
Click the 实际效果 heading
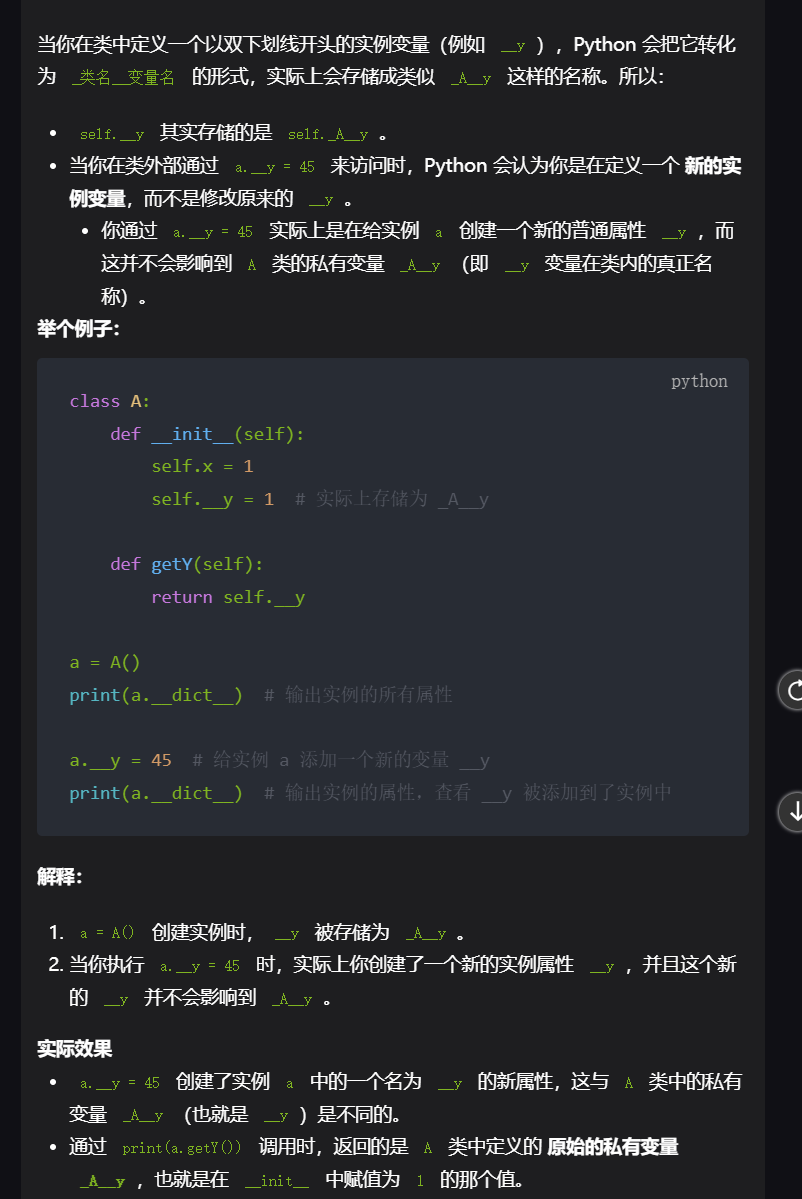[74, 1048]
